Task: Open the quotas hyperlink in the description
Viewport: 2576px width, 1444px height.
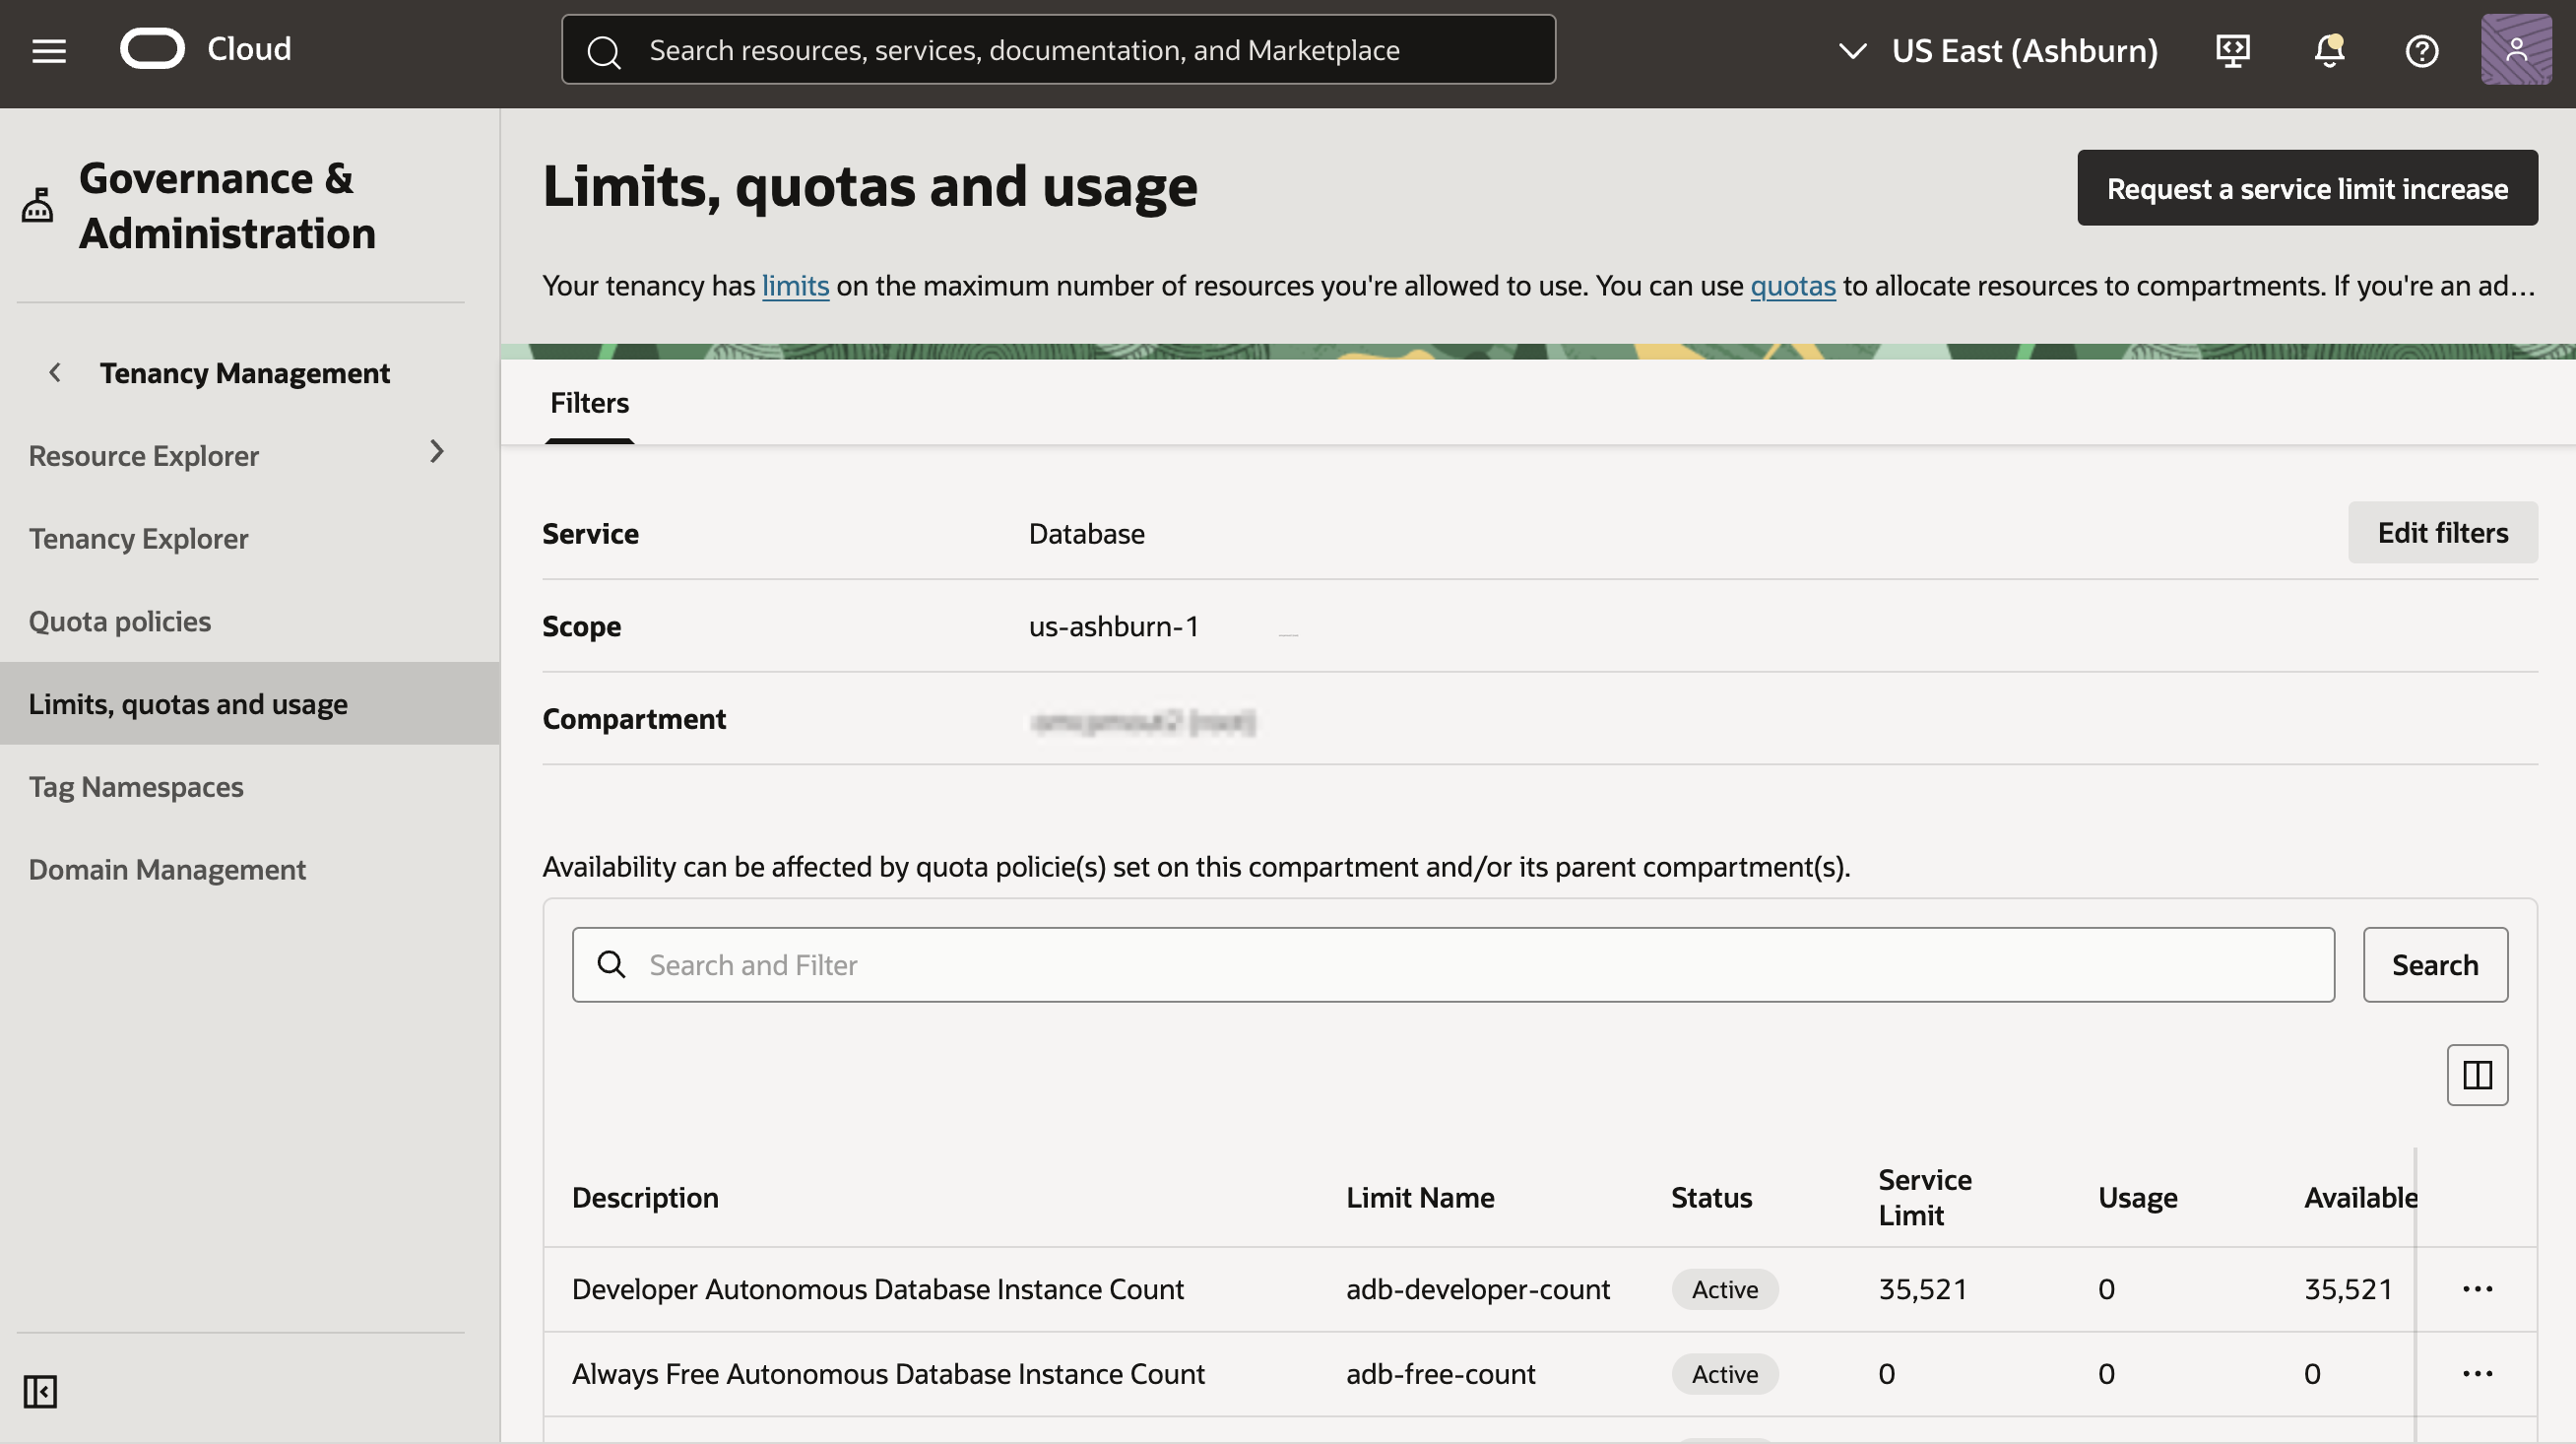Action: coord(1791,285)
